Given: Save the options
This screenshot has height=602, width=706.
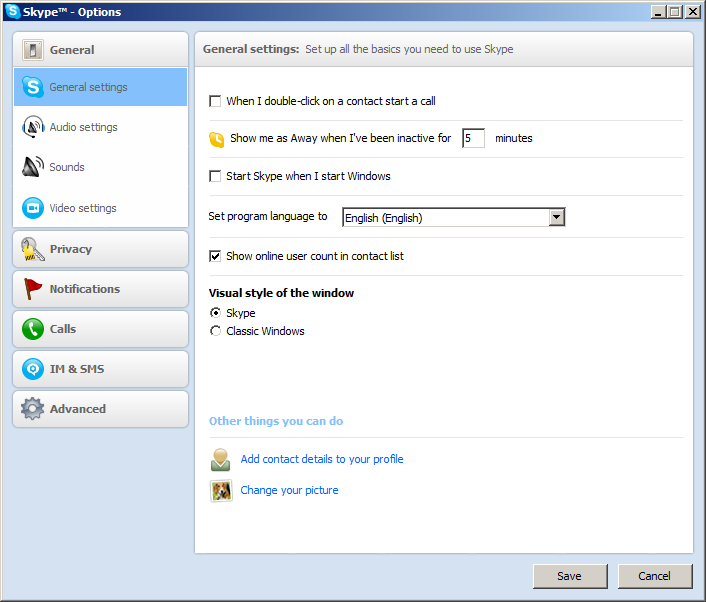Looking at the screenshot, I should pyautogui.click(x=570, y=576).
